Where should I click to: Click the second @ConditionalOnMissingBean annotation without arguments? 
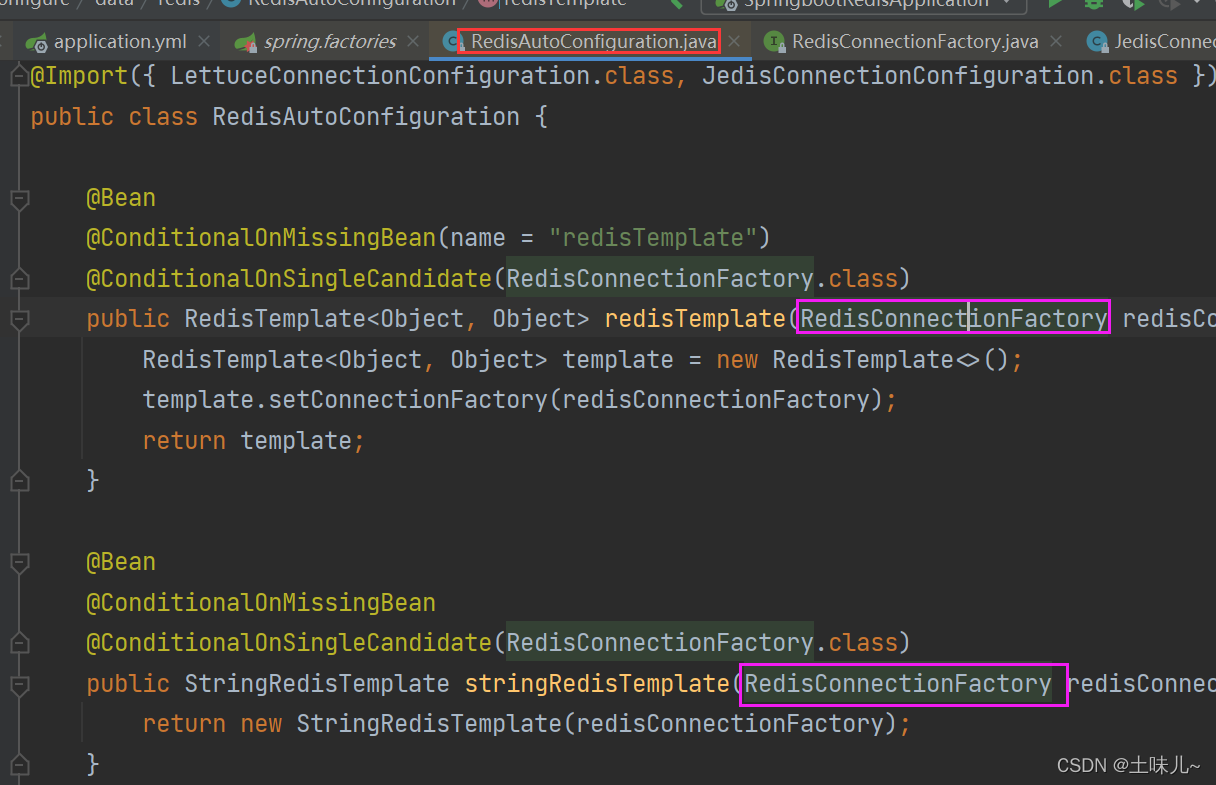point(261,603)
